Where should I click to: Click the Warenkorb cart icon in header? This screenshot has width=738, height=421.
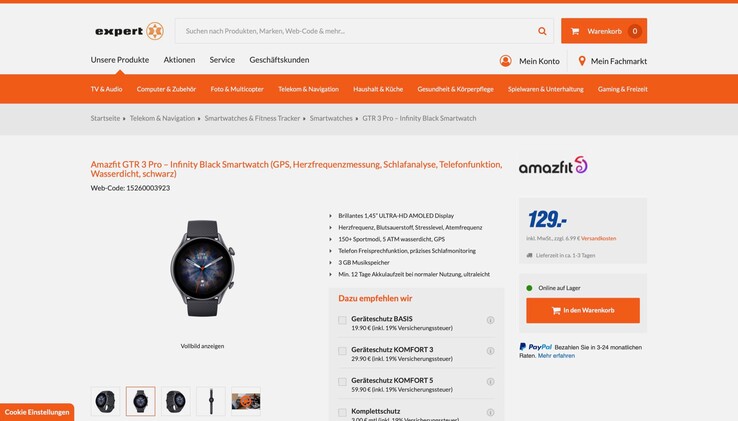(575, 31)
